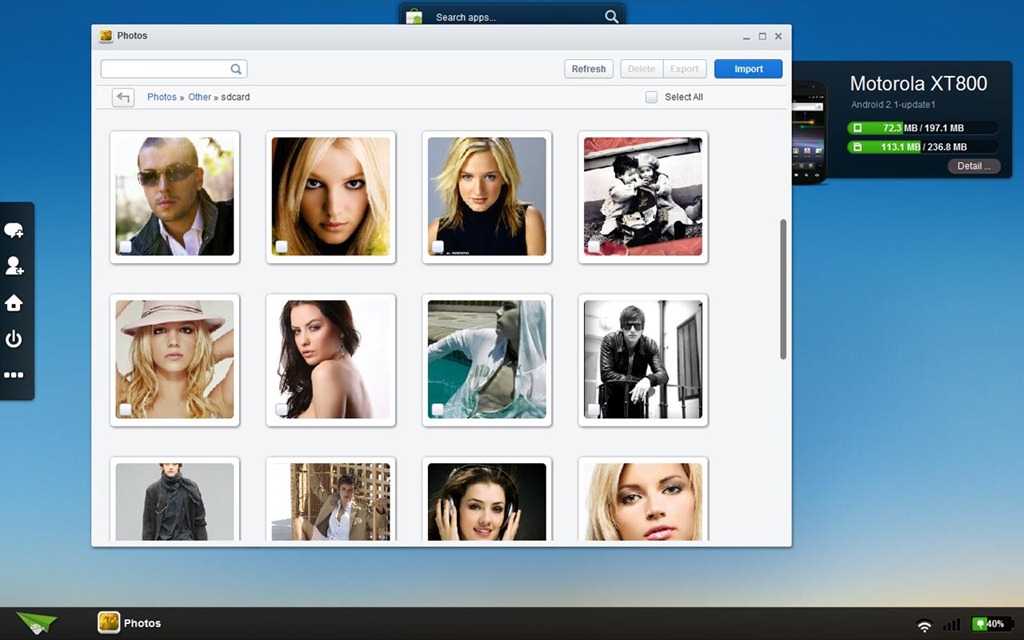Open the more options three-dots sidebar icon
The width and height of the screenshot is (1024, 640).
point(14,376)
